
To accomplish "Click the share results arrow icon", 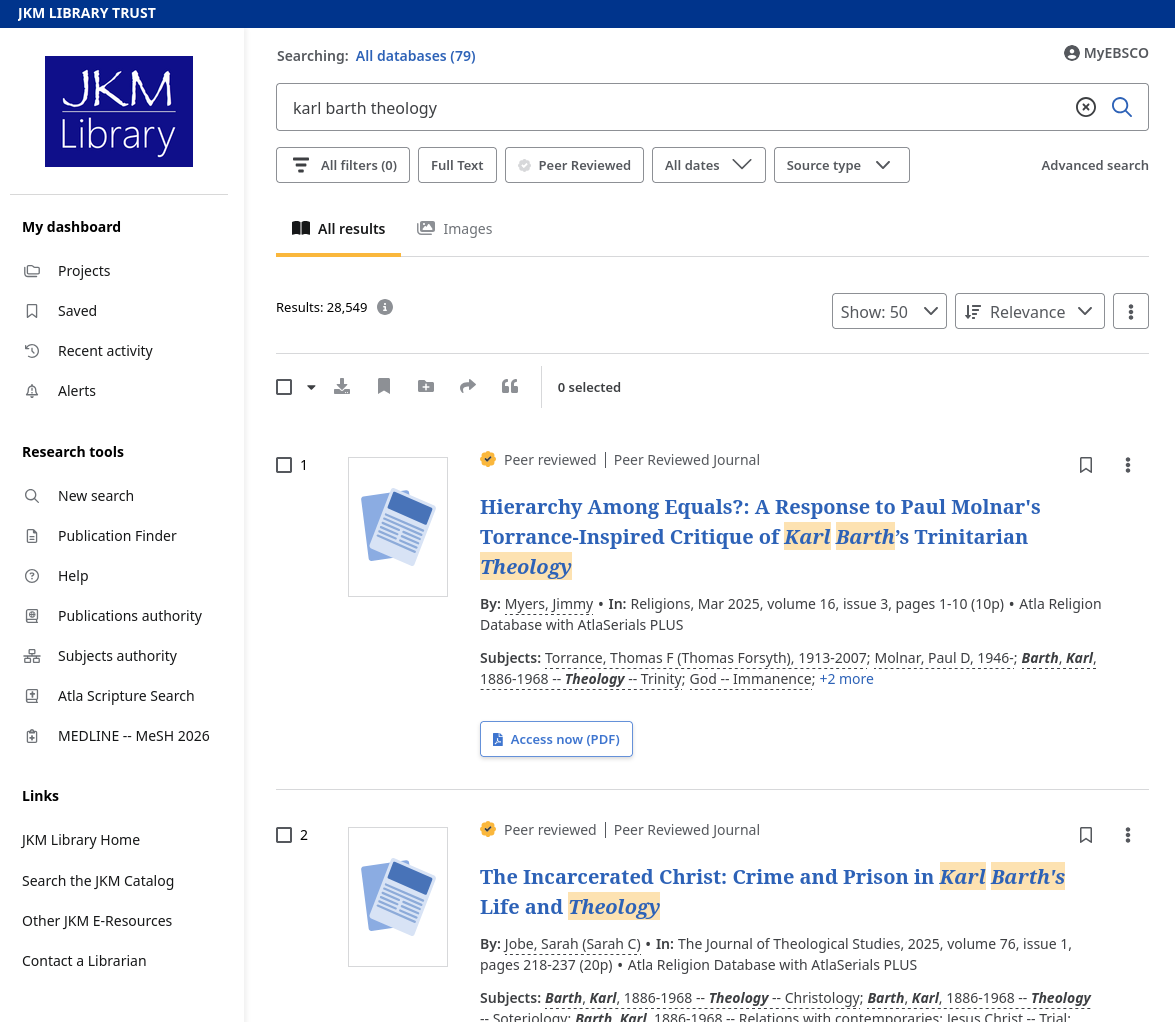I will coord(468,386).
